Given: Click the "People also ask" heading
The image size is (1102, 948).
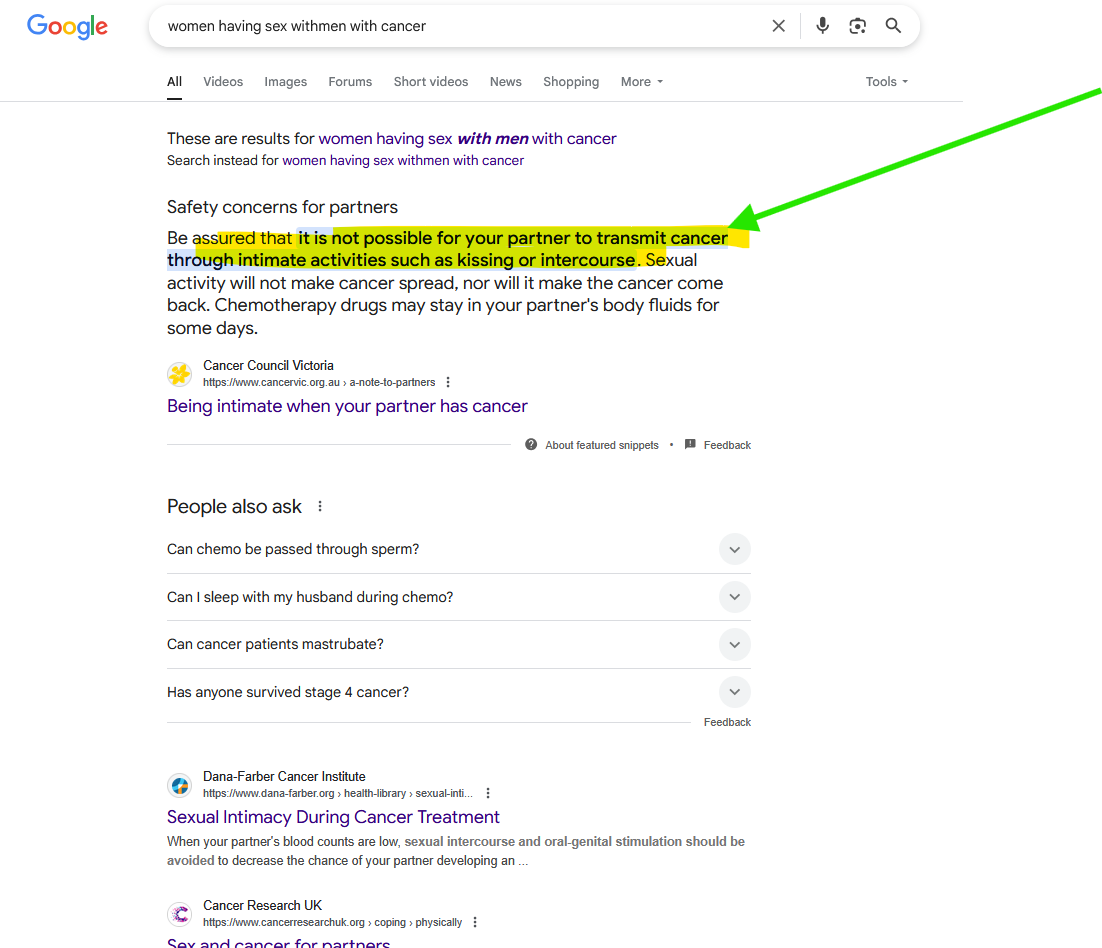Looking at the screenshot, I should tap(234, 506).
